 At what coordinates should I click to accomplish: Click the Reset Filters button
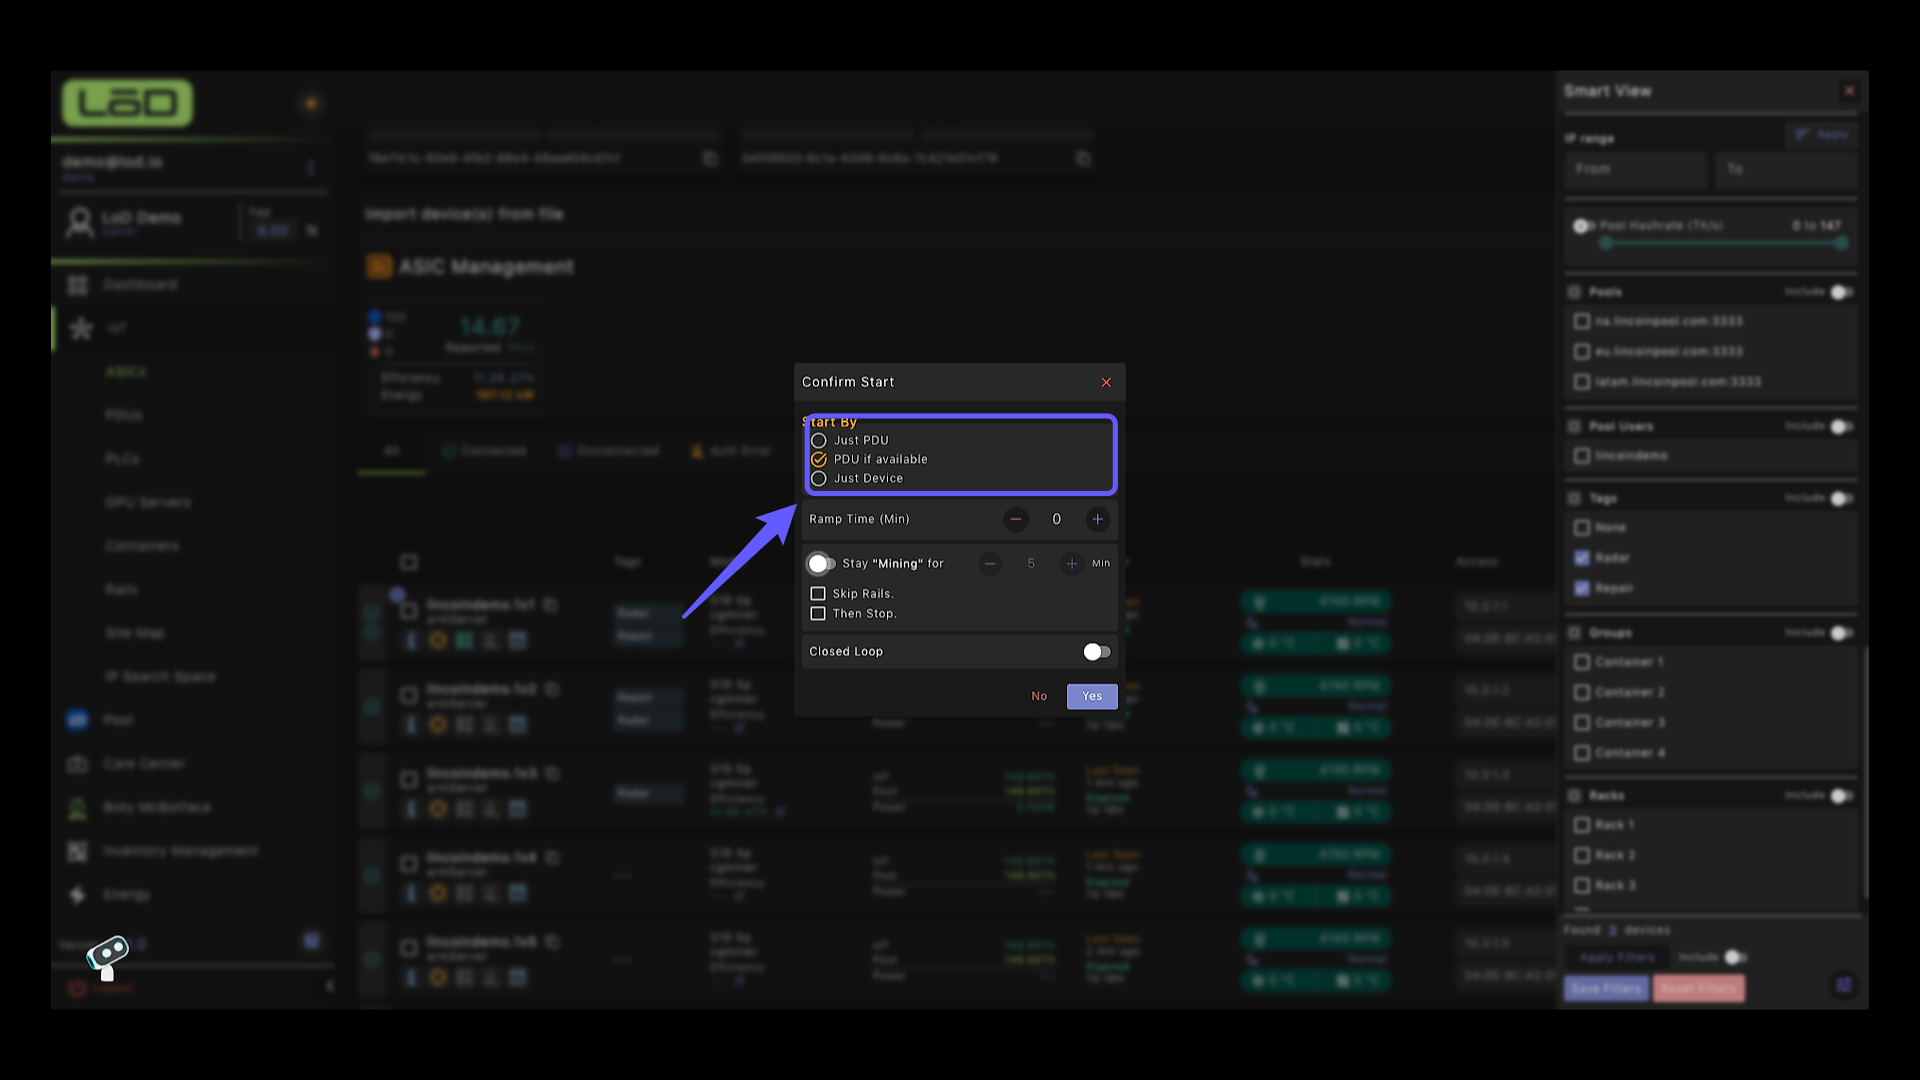point(1698,988)
